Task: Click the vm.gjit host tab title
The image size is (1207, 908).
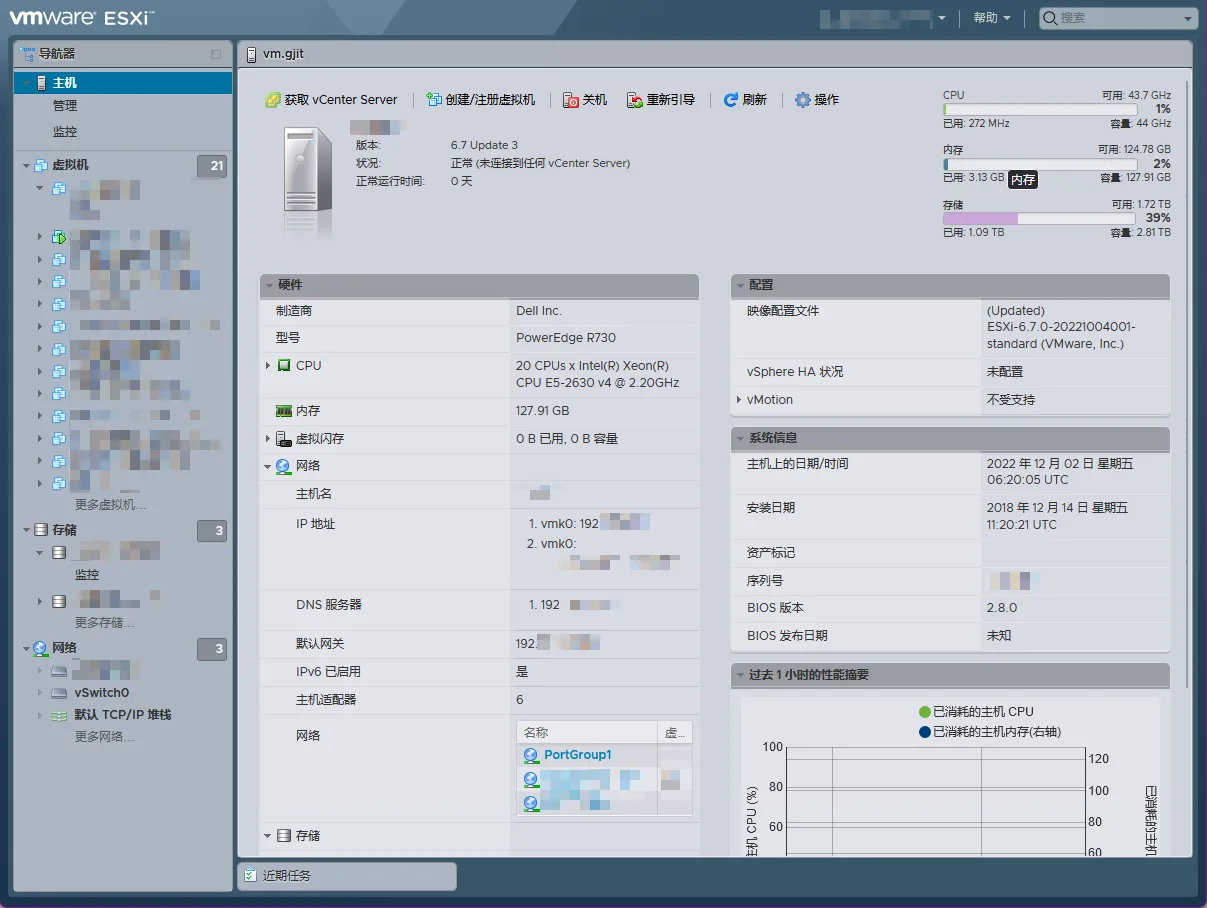Action: click(283, 54)
